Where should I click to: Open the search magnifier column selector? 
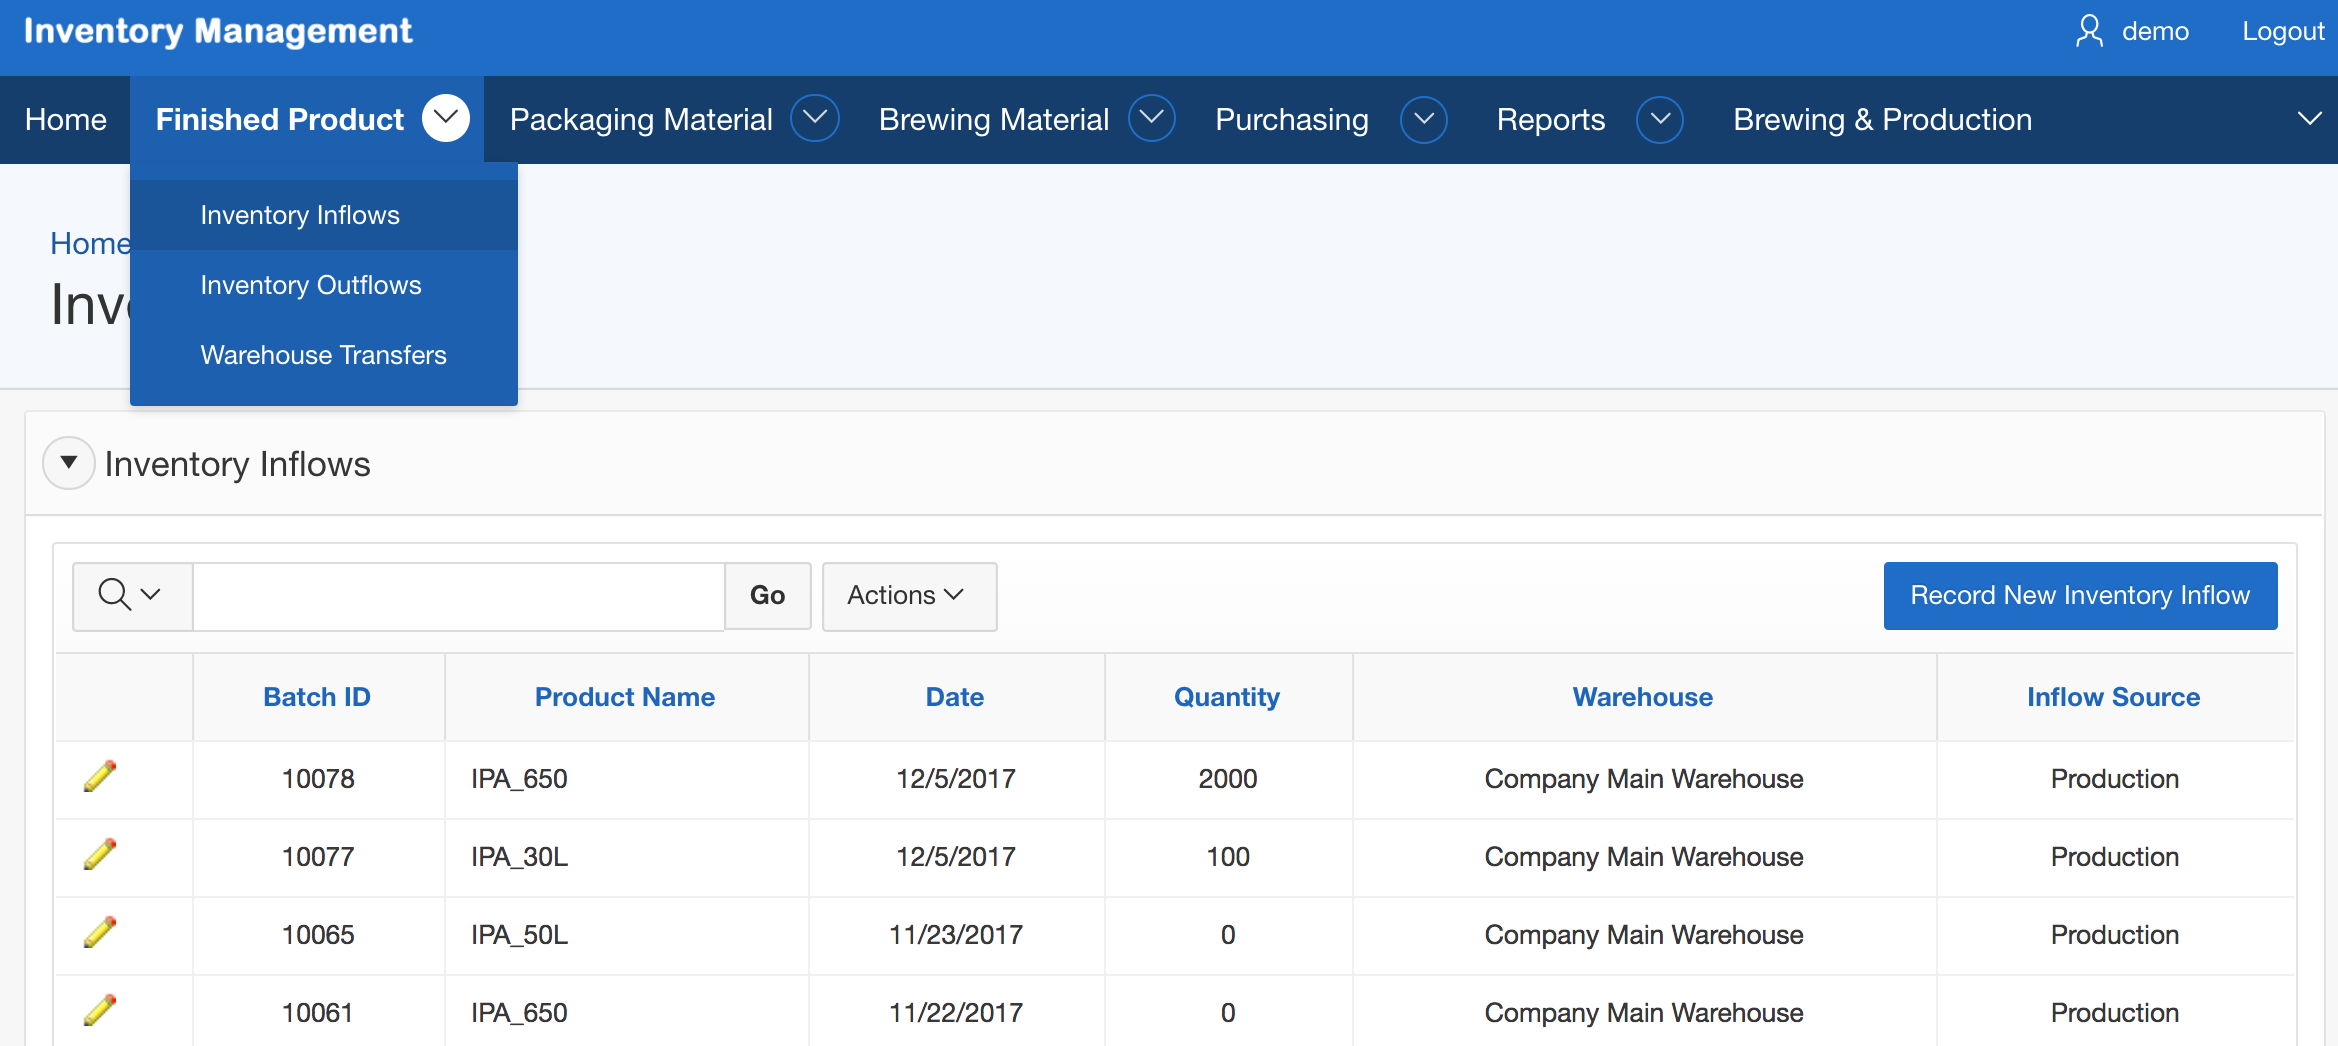(x=131, y=595)
